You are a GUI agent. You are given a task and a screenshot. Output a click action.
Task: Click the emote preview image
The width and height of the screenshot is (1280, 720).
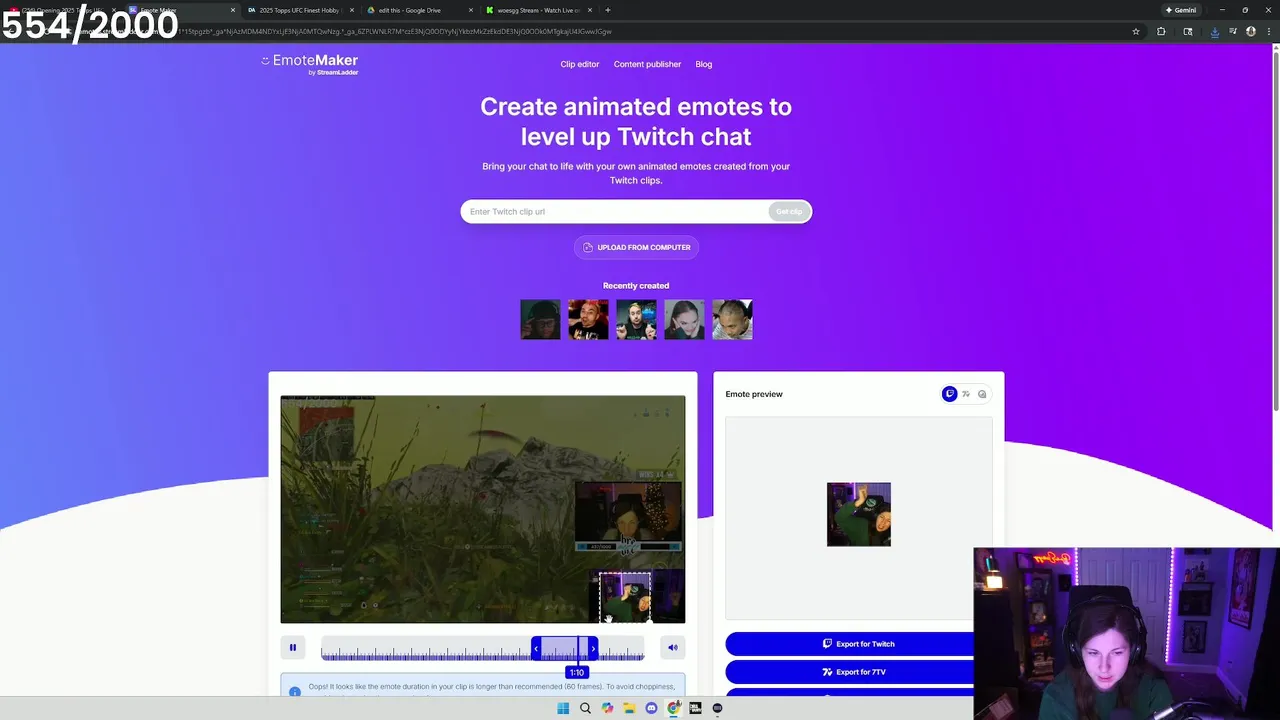(859, 515)
